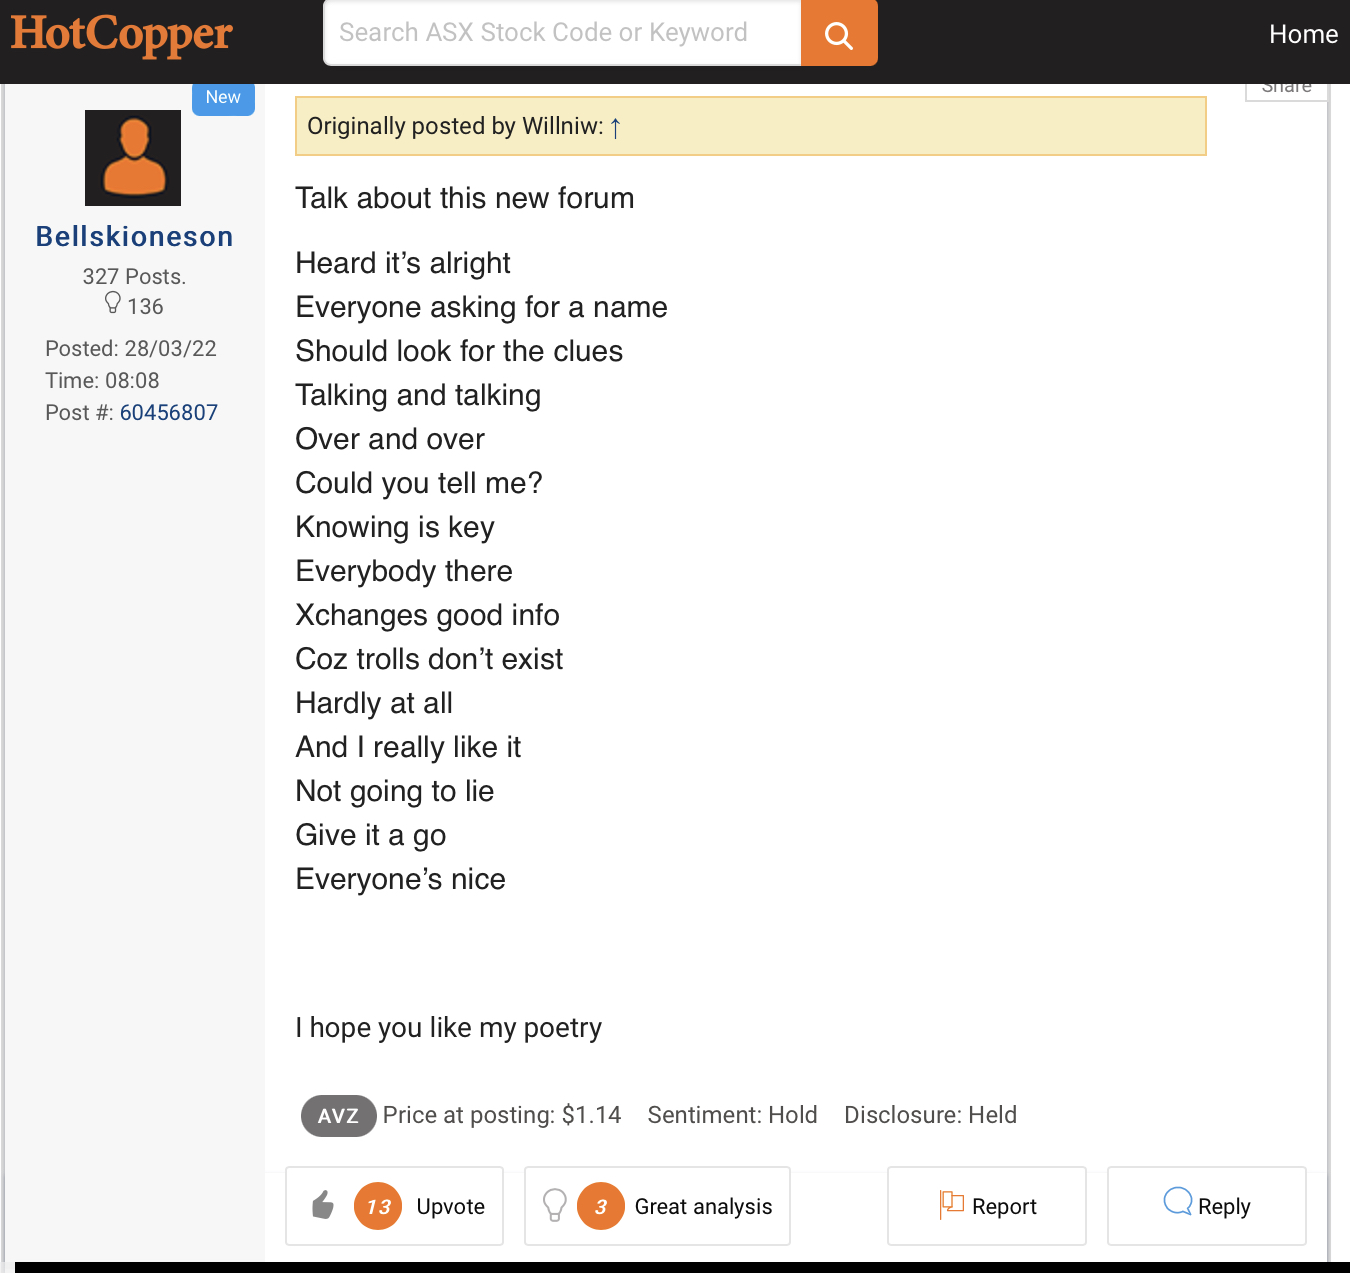Type in the ASX stock search field
The image size is (1350, 1273).
click(562, 33)
